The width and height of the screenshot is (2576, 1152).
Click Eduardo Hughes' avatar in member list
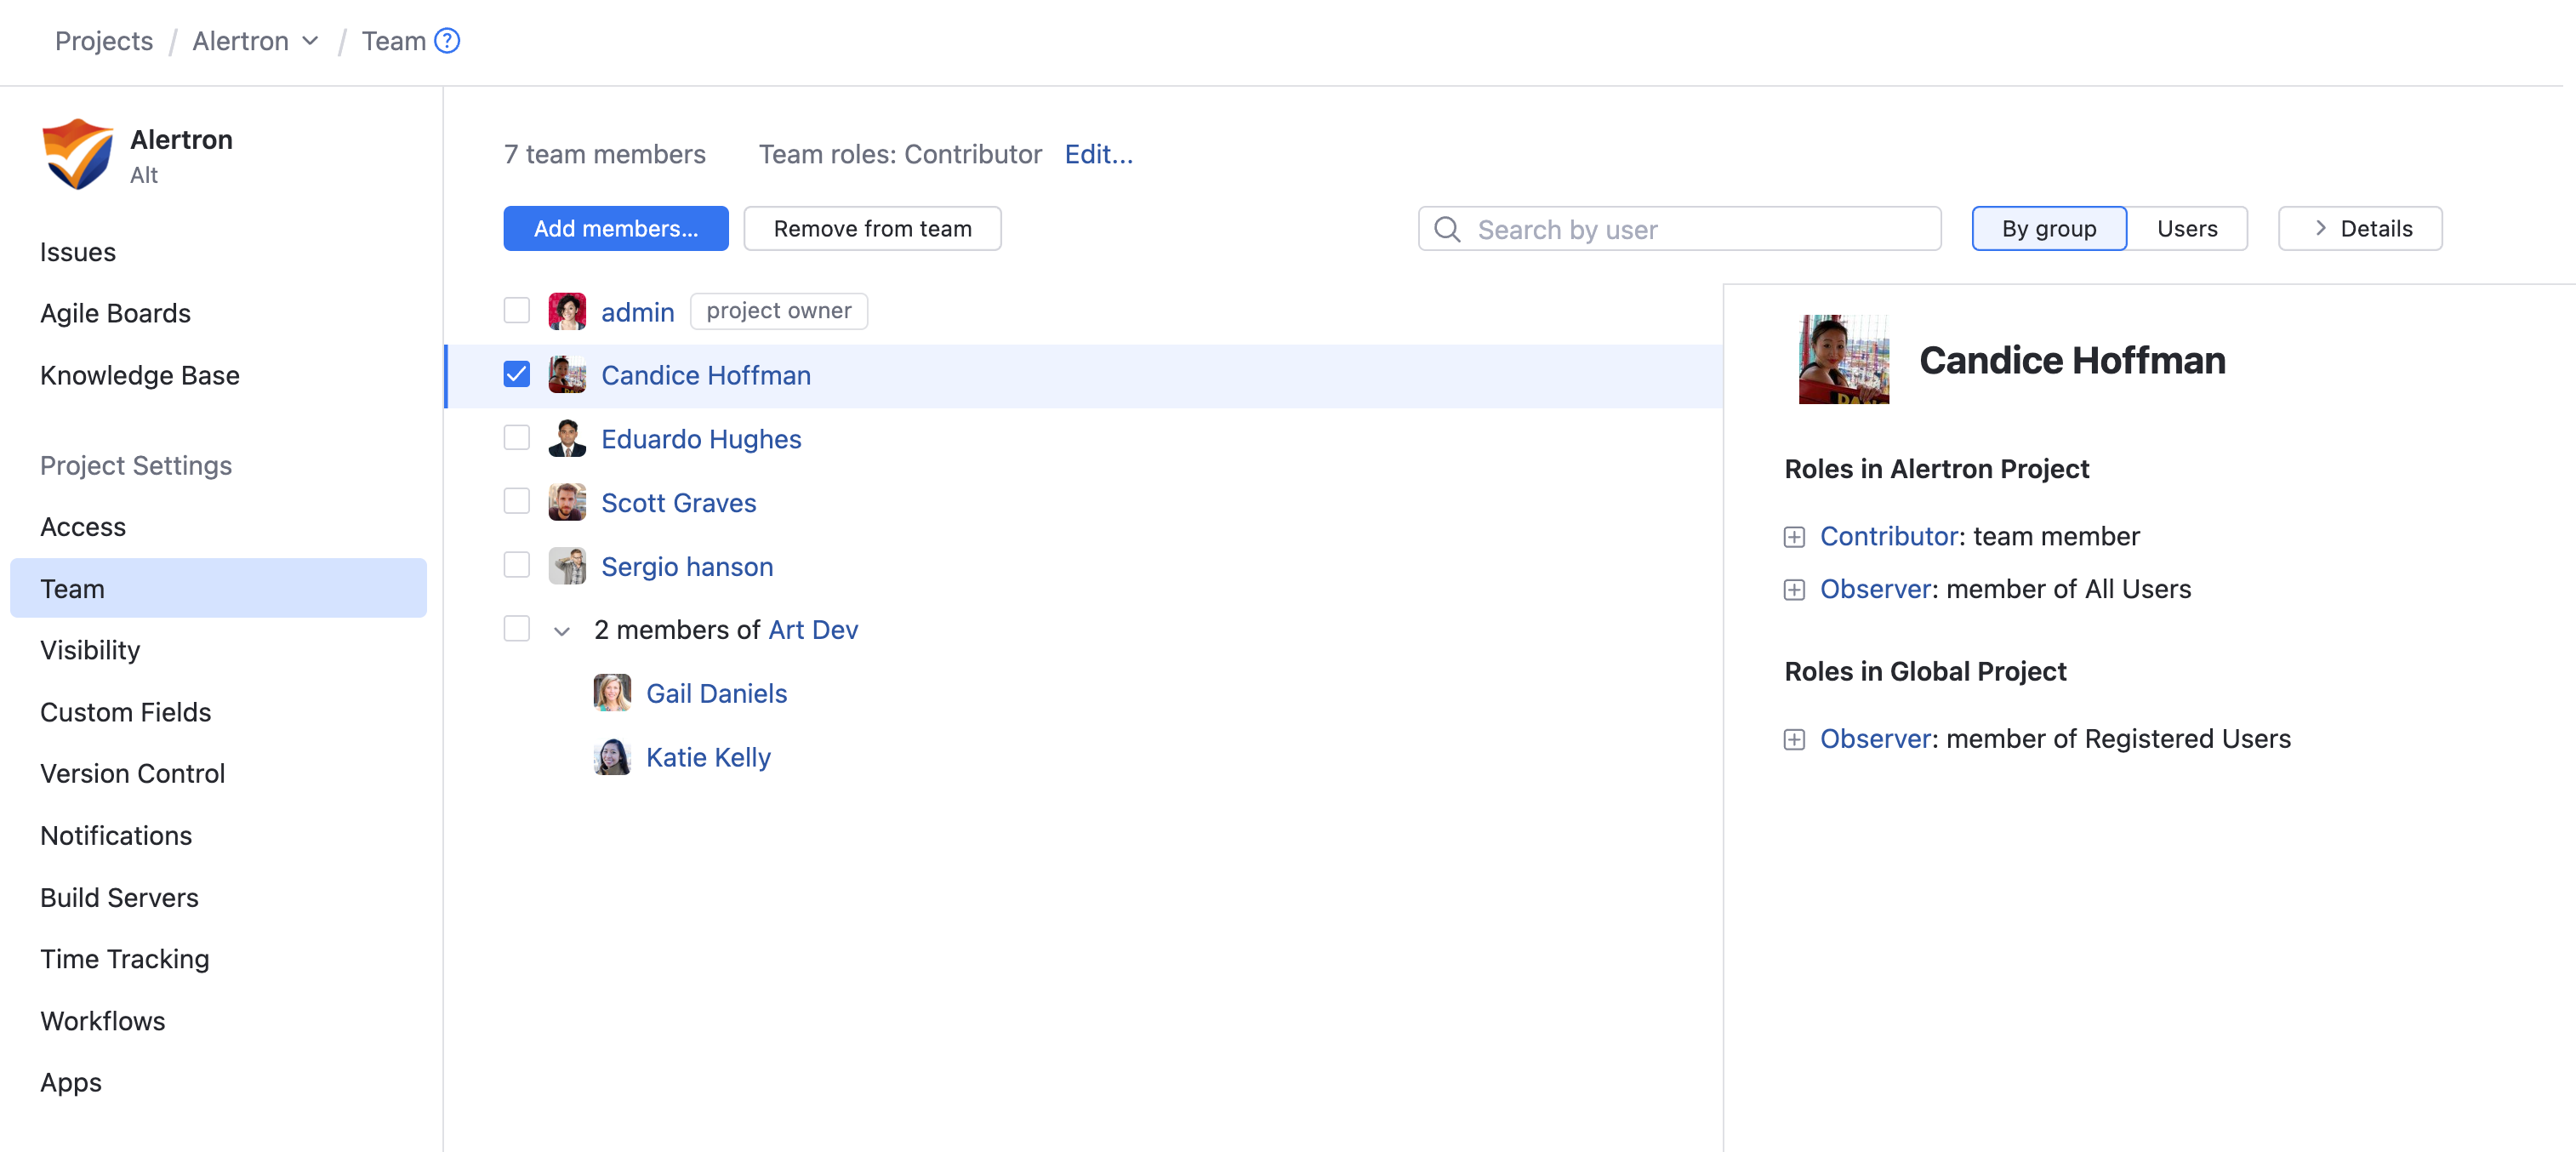coord(567,439)
